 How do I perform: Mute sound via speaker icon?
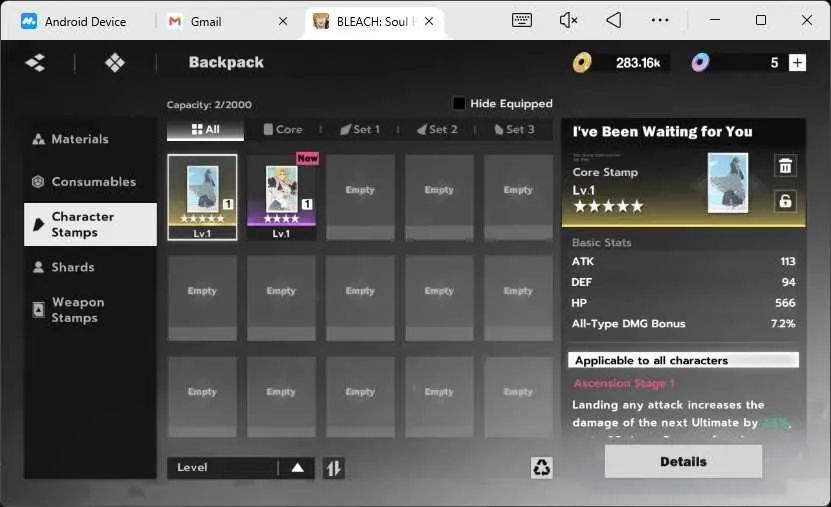coord(568,20)
